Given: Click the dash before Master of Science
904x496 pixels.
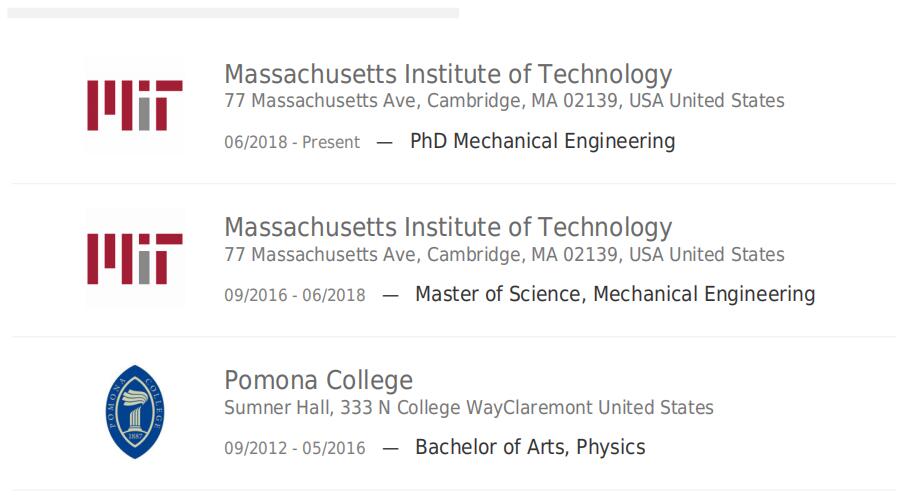Looking at the screenshot, I should [x=390, y=296].
